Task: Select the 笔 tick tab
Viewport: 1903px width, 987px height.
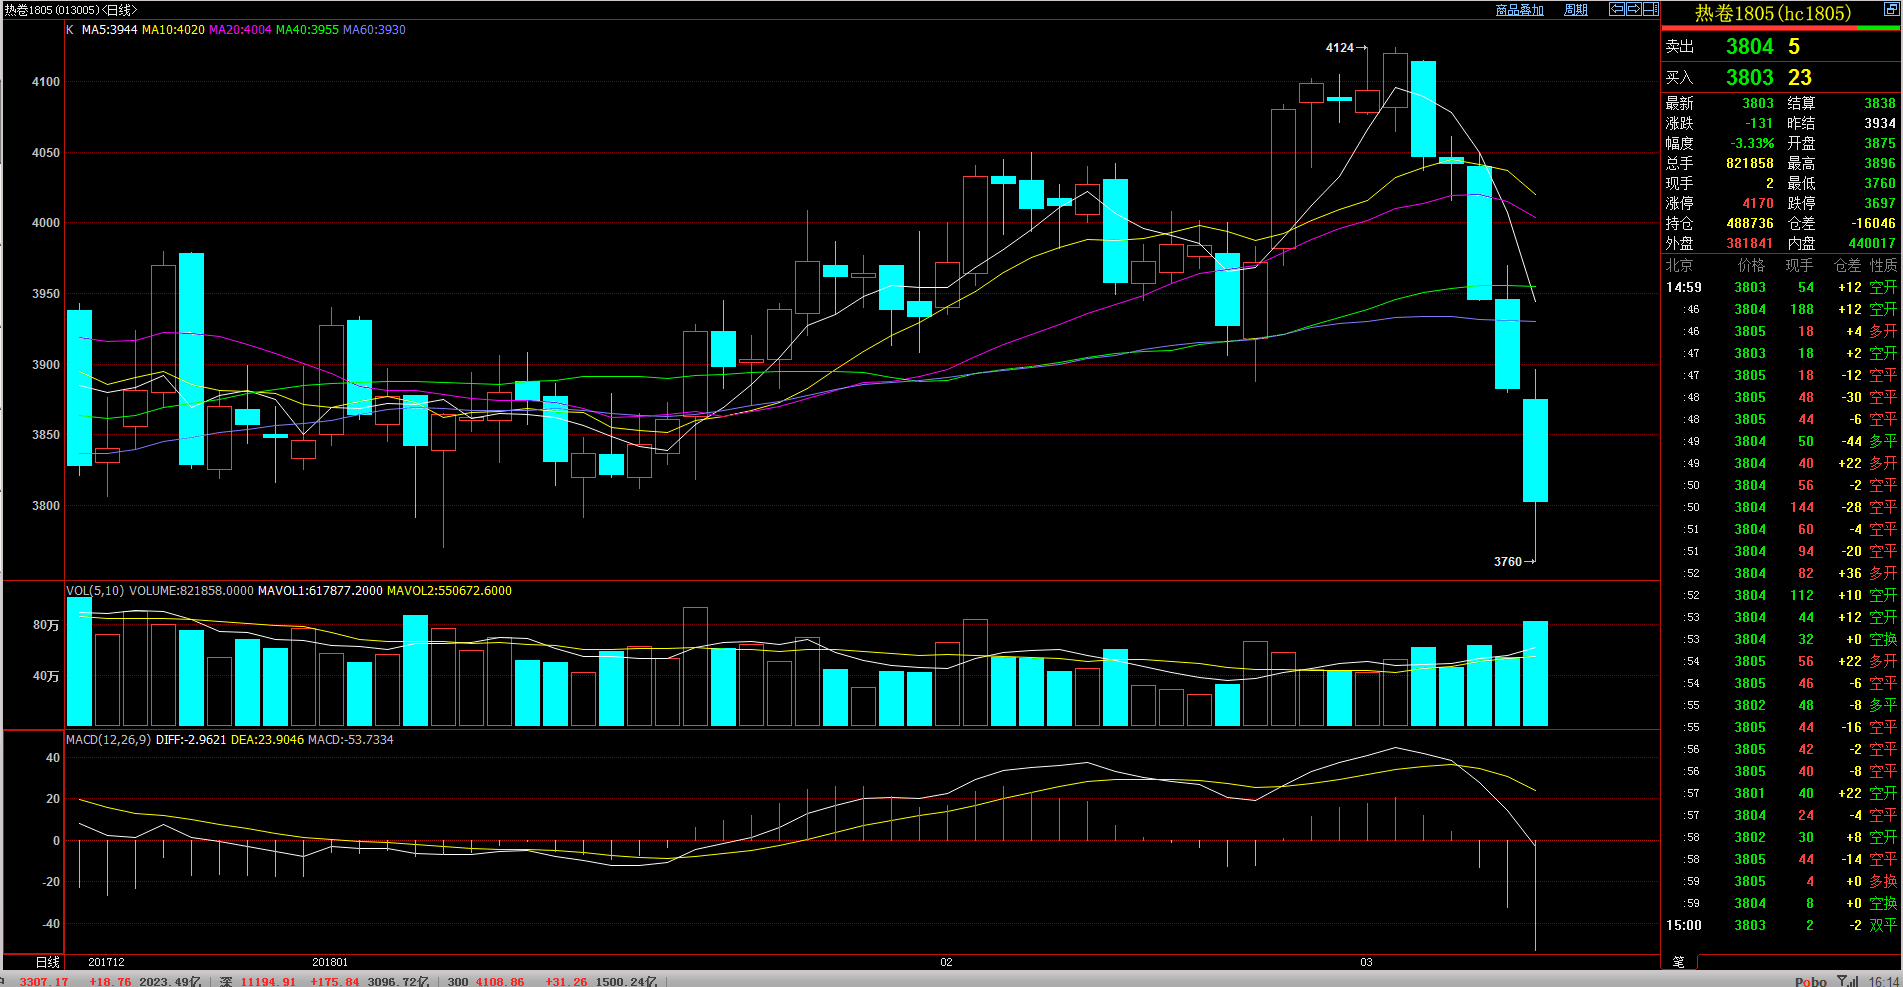Action: tap(1678, 961)
